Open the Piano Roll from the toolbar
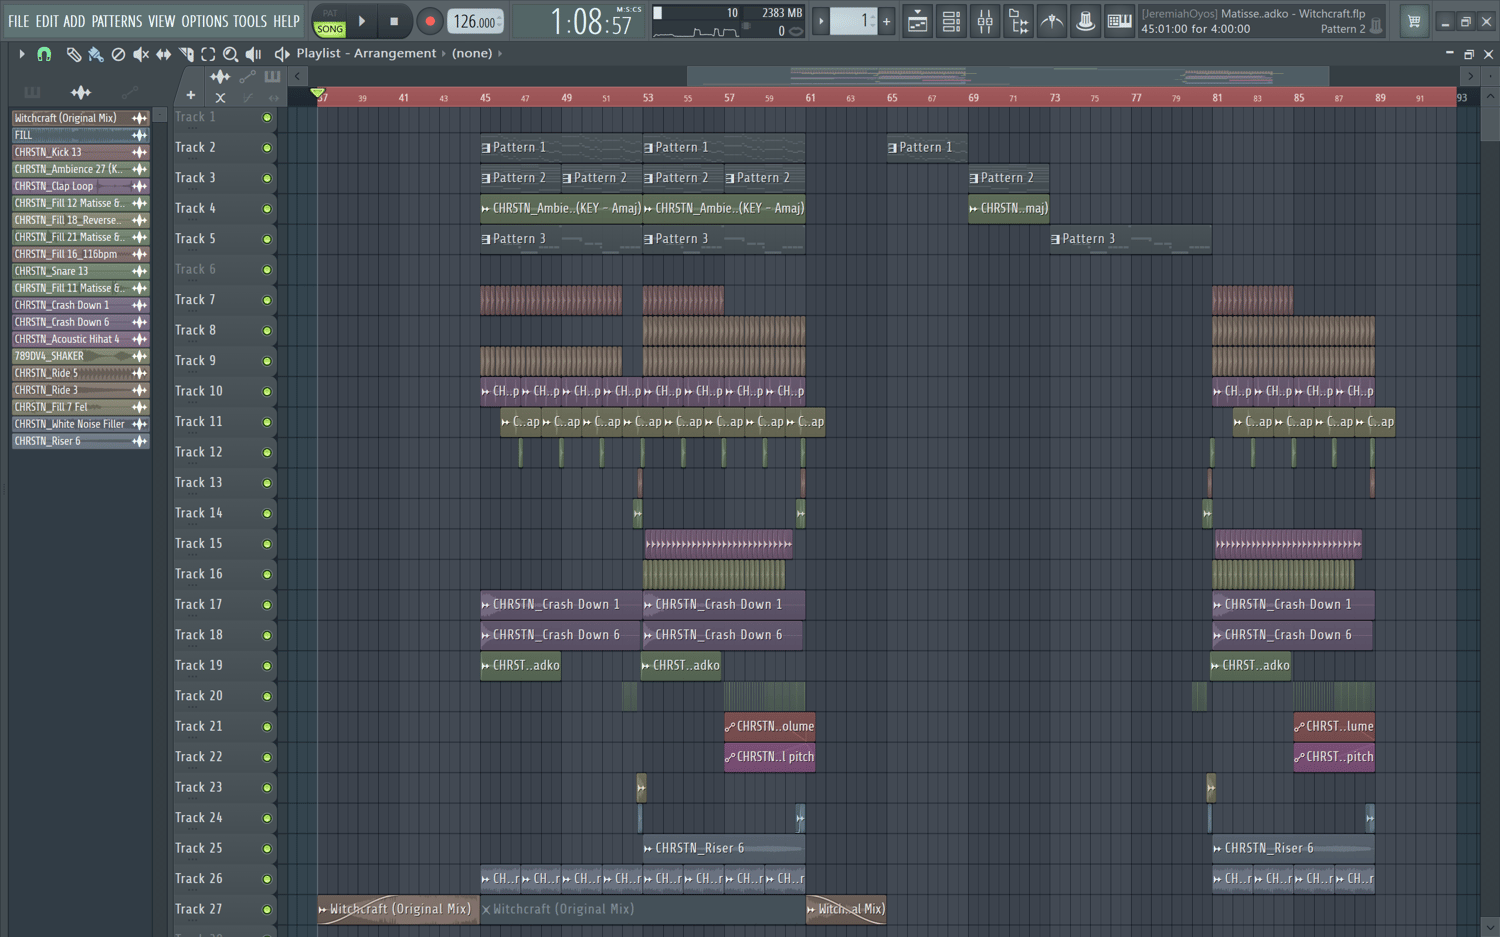Screen dimensions: 1500x937 click(x=1119, y=21)
